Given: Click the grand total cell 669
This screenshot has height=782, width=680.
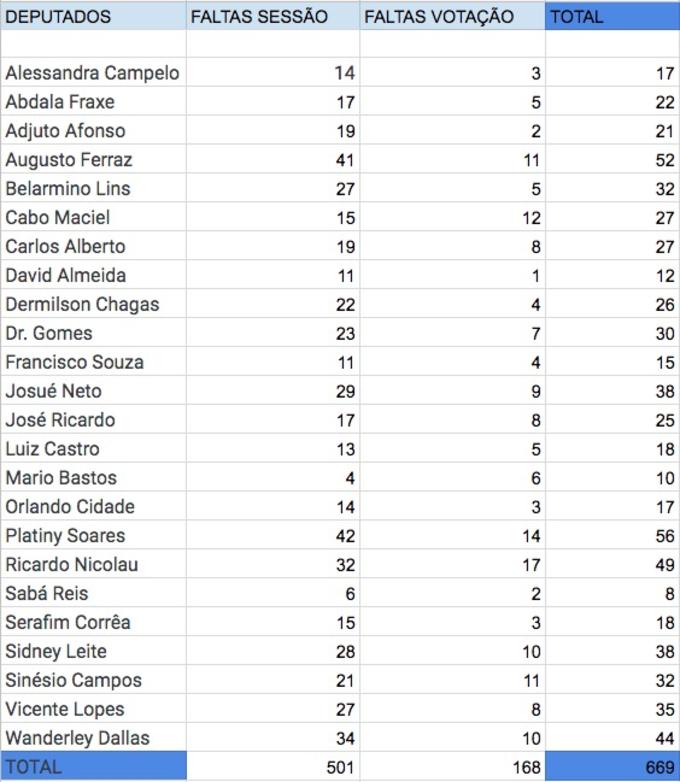Looking at the screenshot, I should pyautogui.click(x=612, y=767).
